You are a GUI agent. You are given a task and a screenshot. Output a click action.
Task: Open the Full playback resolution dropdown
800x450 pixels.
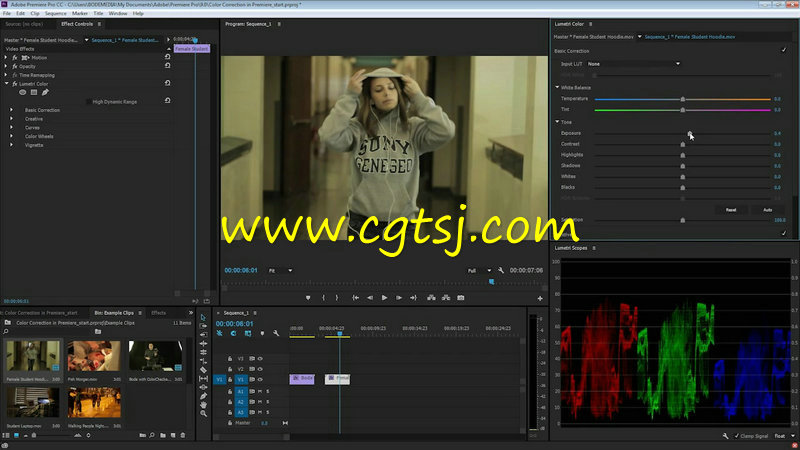coord(479,270)
